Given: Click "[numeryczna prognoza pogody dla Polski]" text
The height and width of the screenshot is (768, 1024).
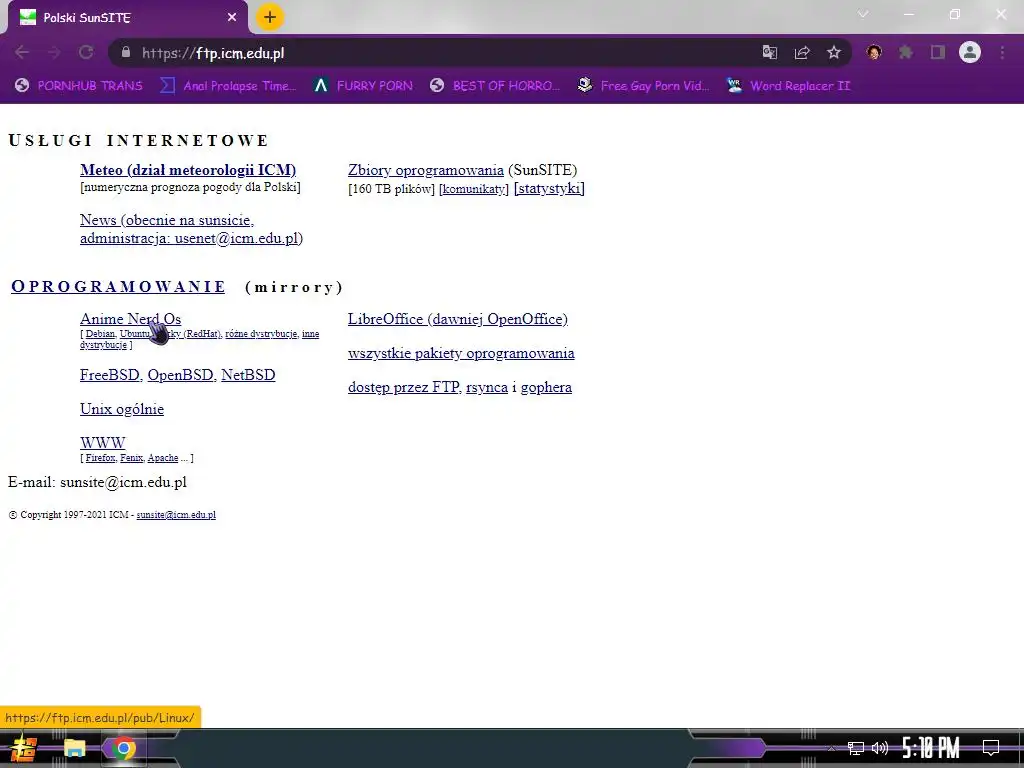Looking at the screenshot, I should [190, 187].
